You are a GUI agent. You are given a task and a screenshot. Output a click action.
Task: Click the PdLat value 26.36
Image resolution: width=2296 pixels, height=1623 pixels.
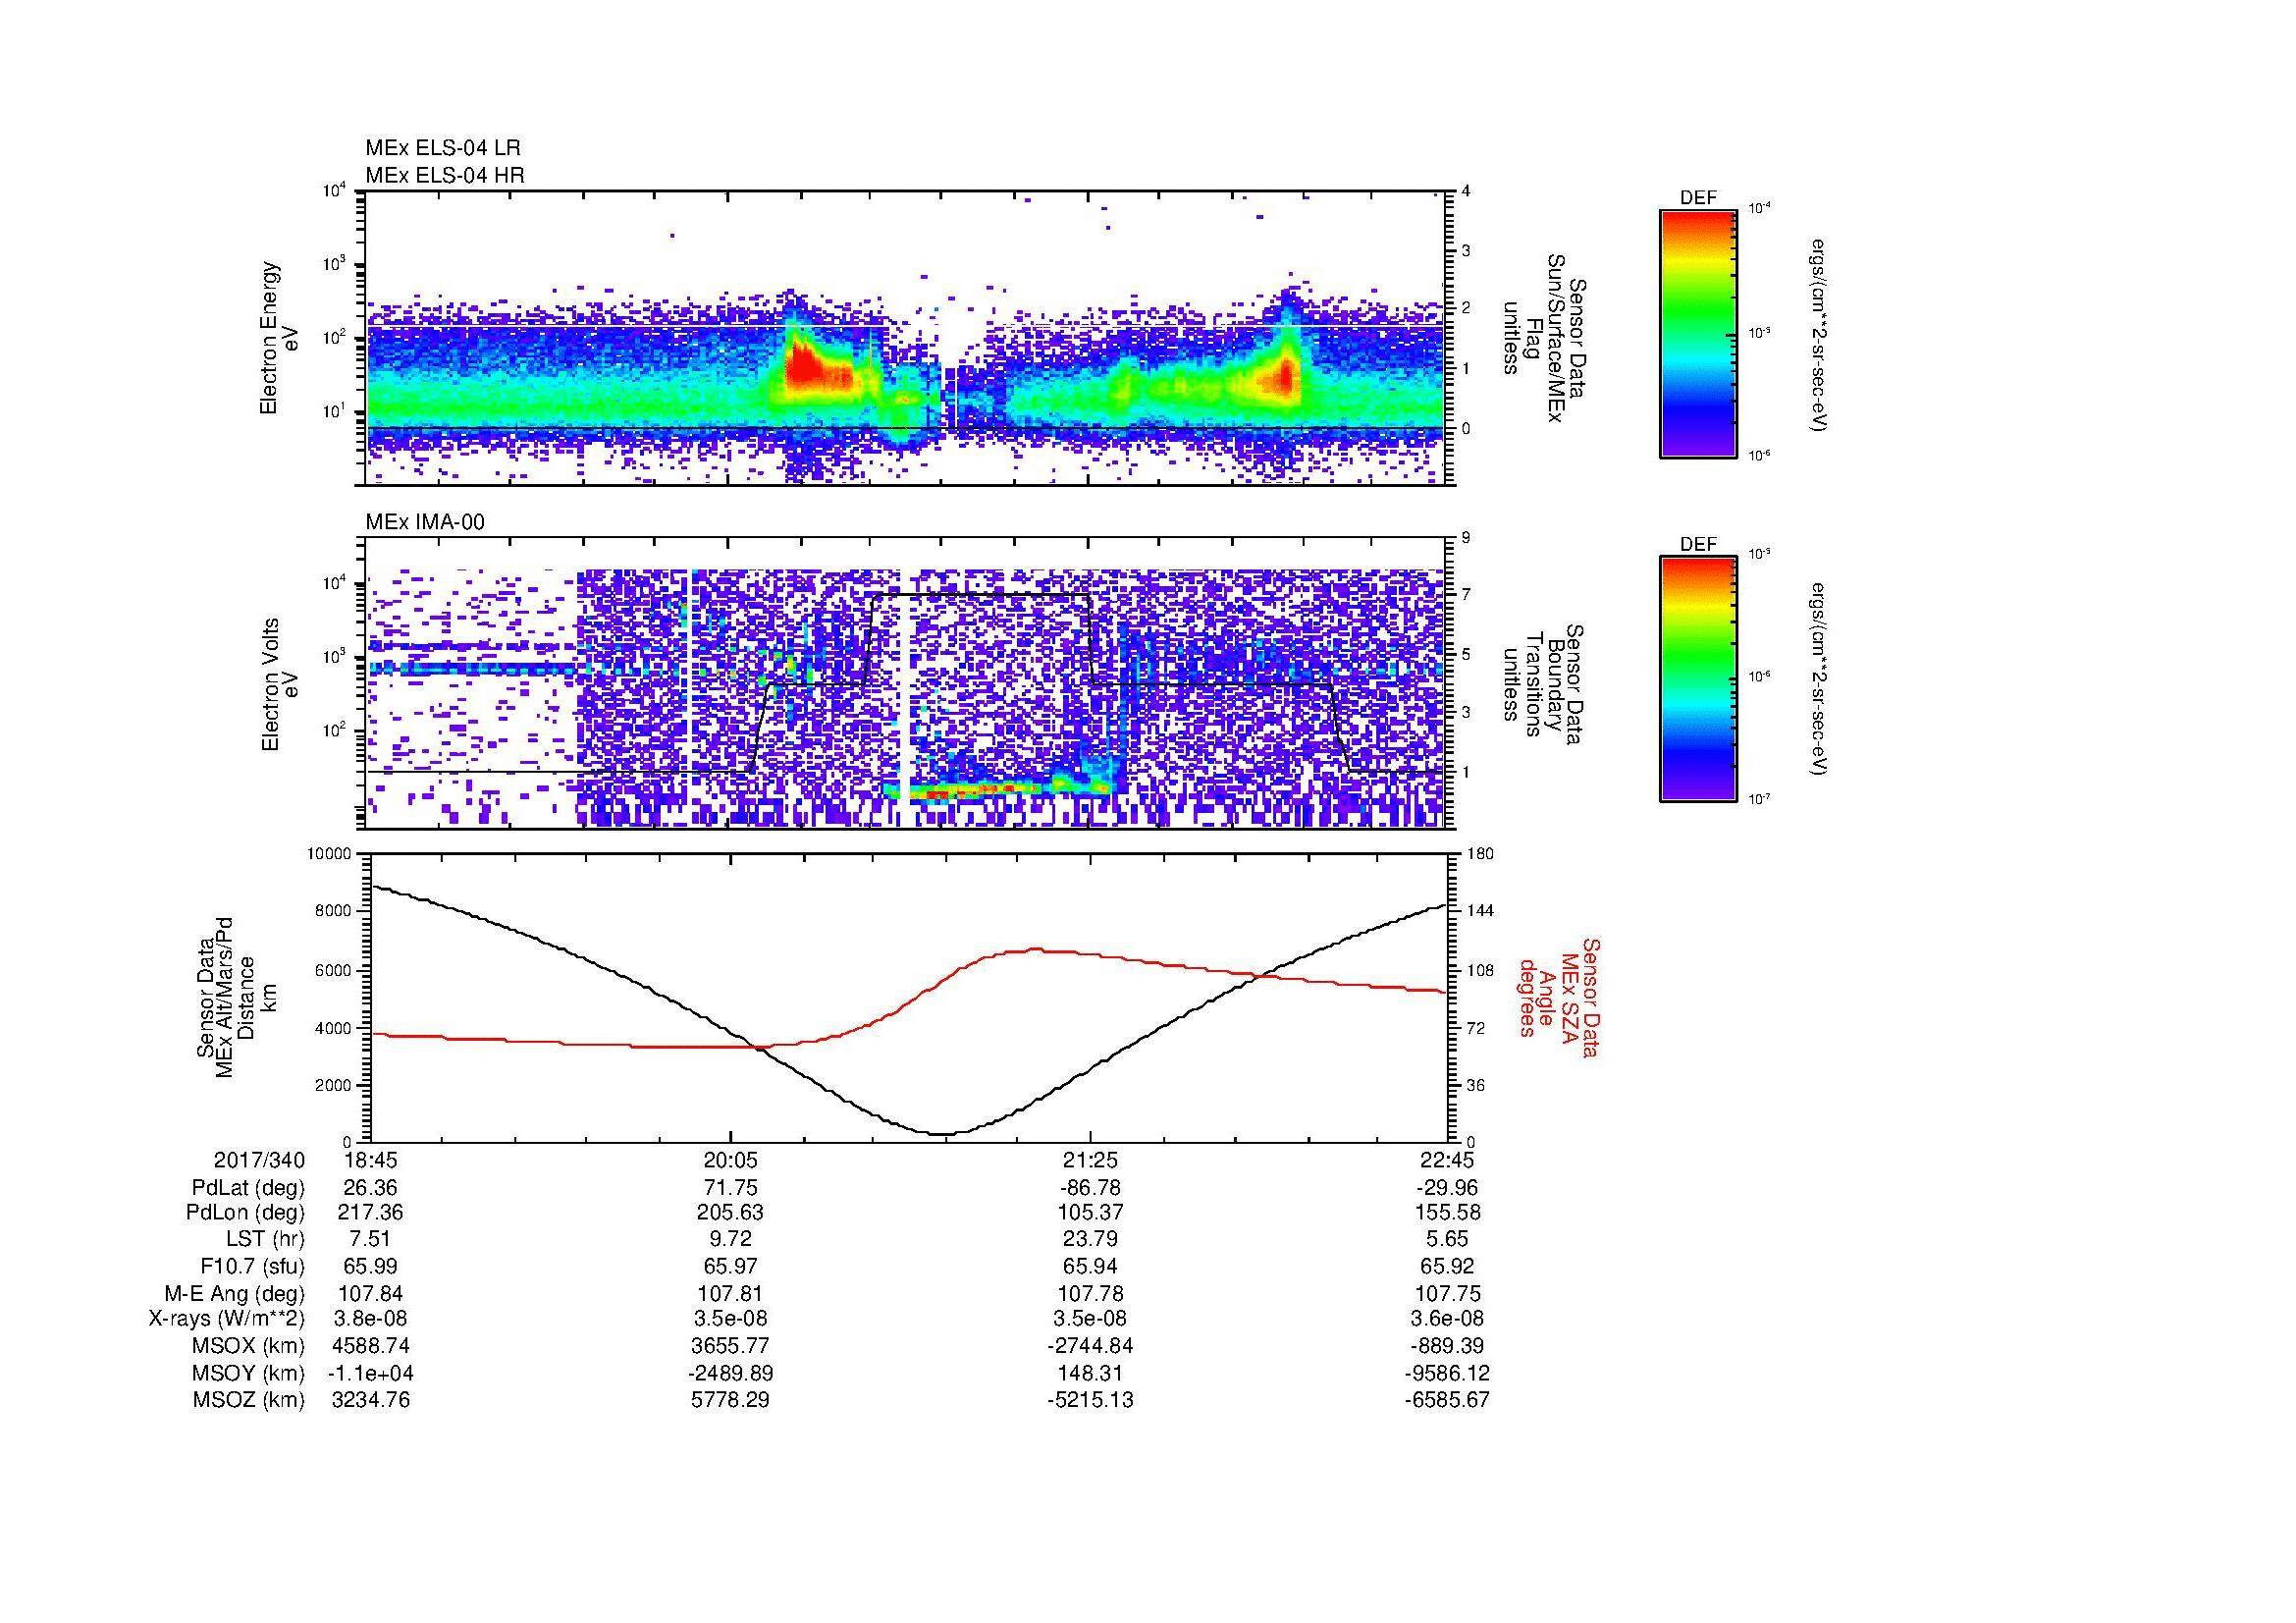tap(371, 1188)
